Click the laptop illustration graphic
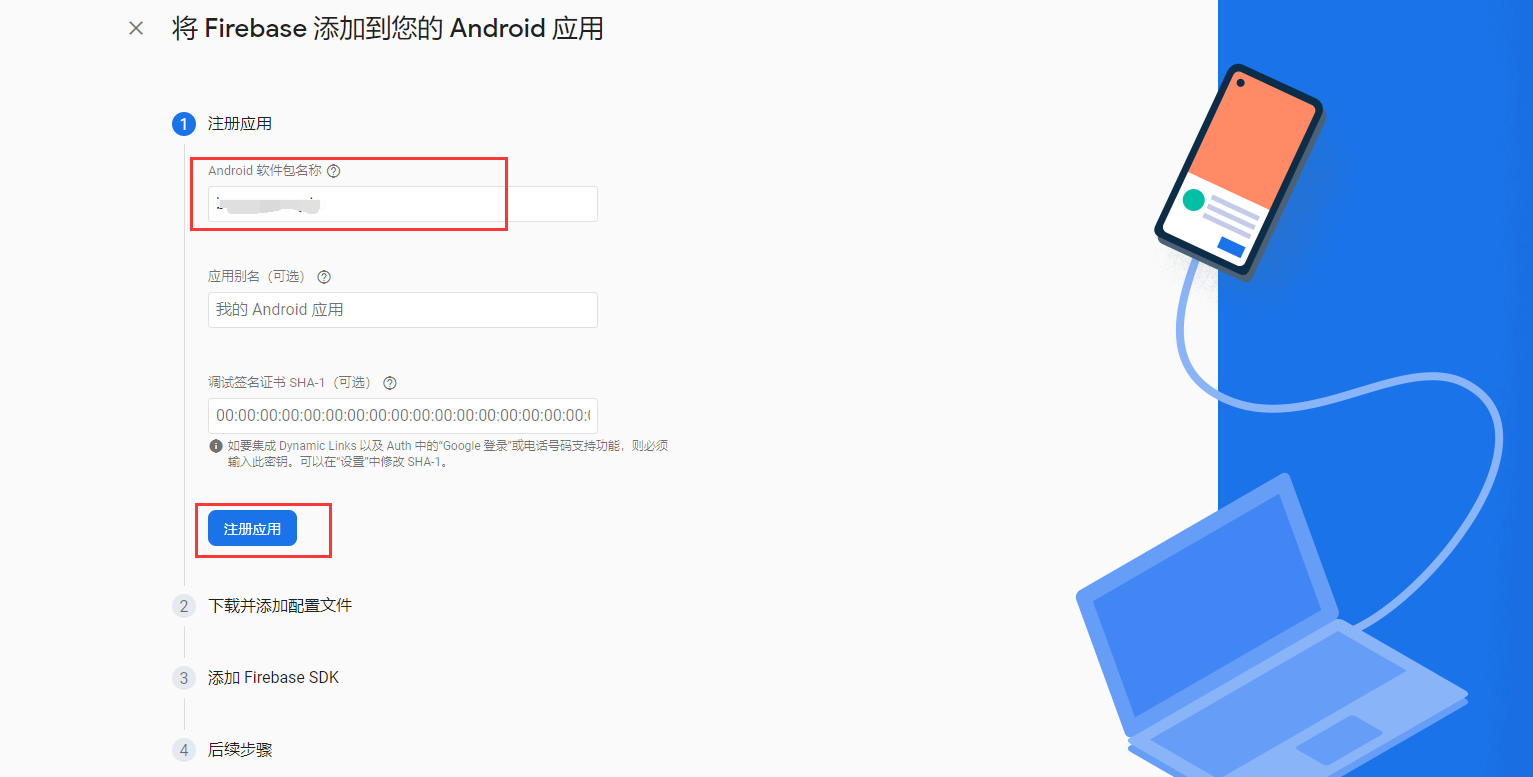The width and height of the screenshot is (1533, 777). pyautogui.click(x=1270, y=630)
